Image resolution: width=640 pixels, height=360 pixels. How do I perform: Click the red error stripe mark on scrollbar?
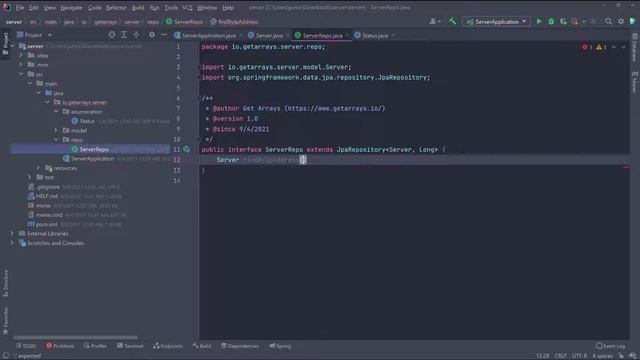point(626,167)
